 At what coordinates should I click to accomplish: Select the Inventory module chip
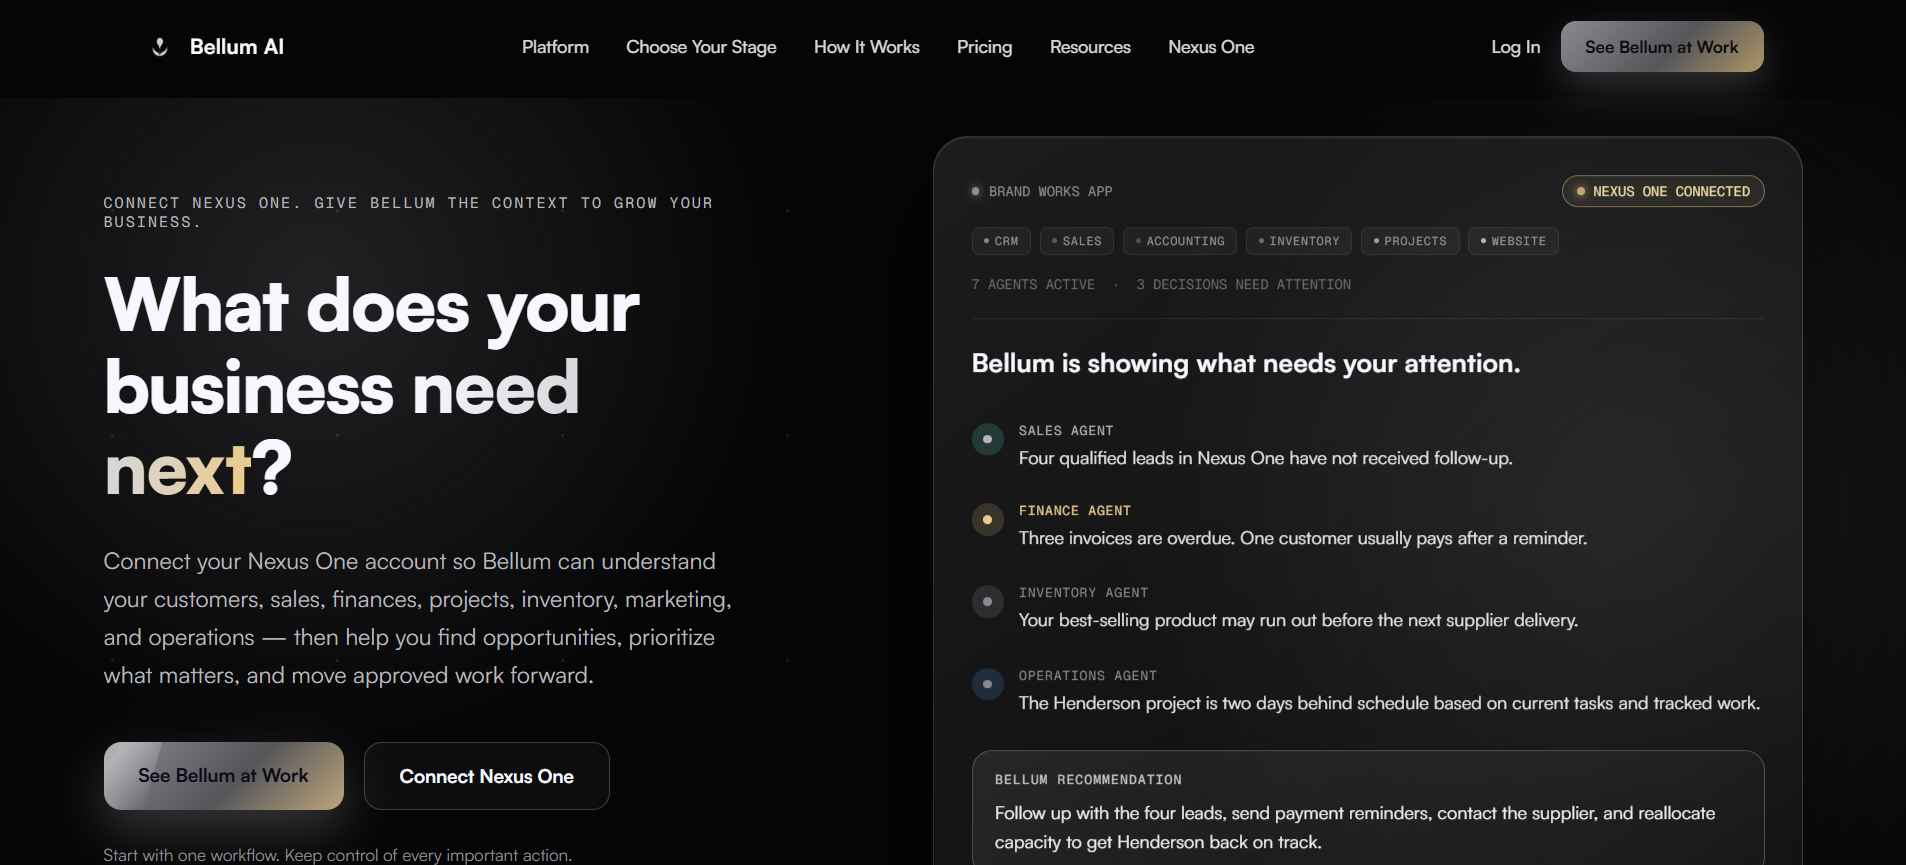pos(1299,241)
